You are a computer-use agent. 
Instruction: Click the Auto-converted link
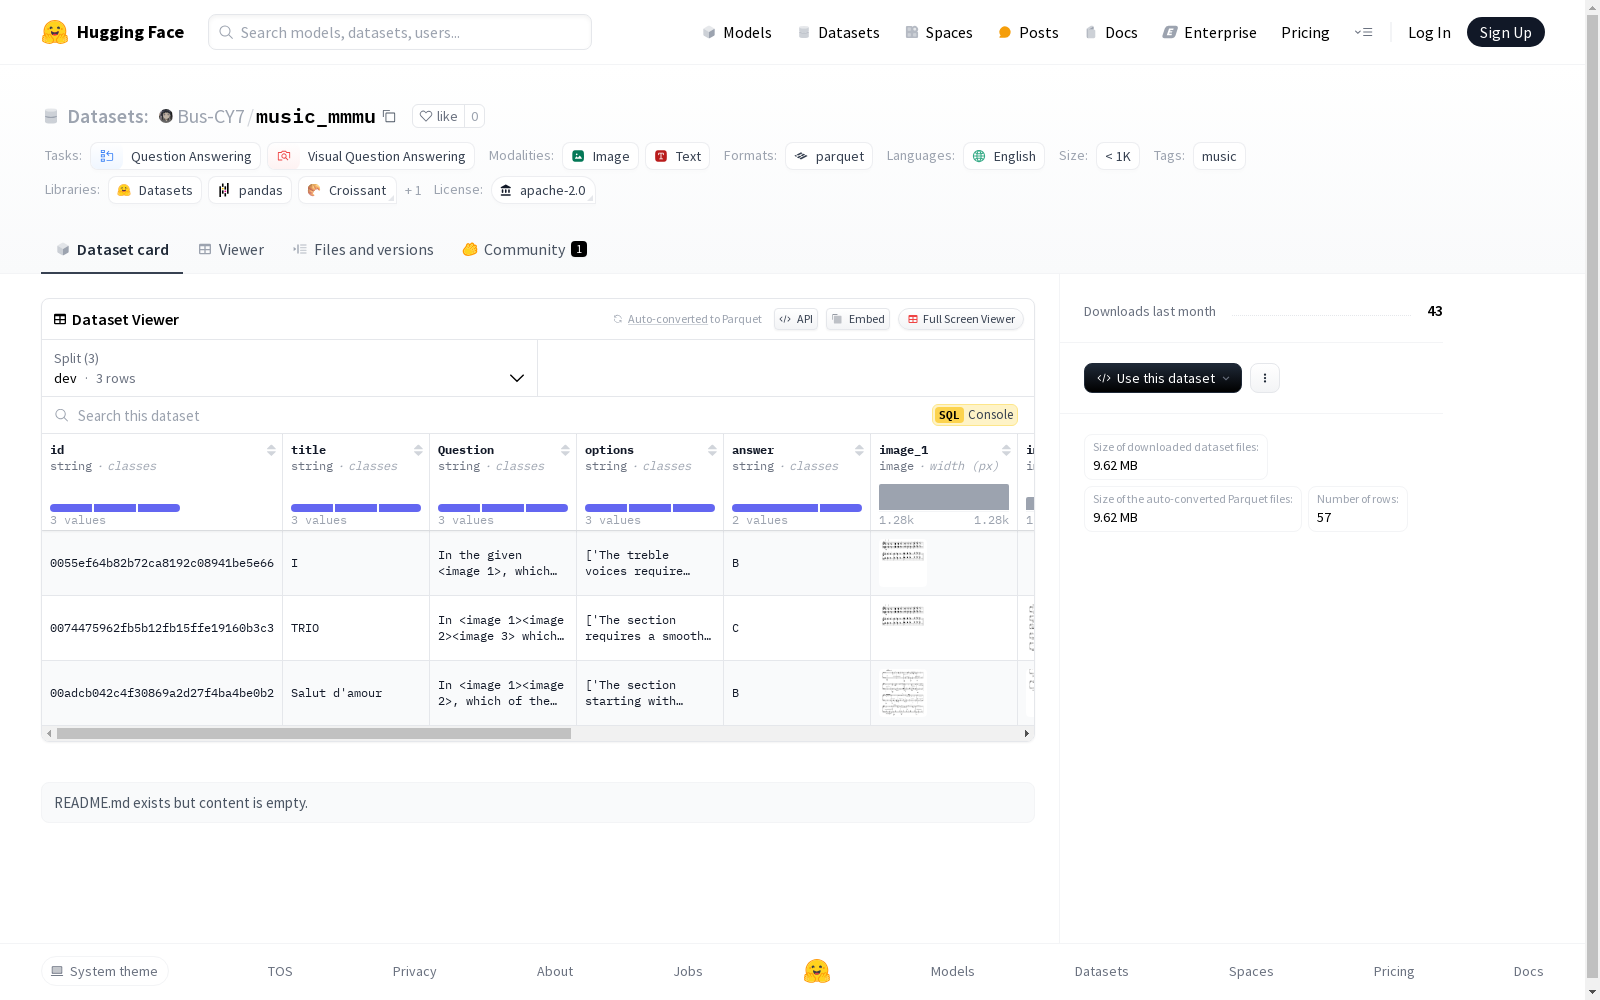[x=667, y=319]
